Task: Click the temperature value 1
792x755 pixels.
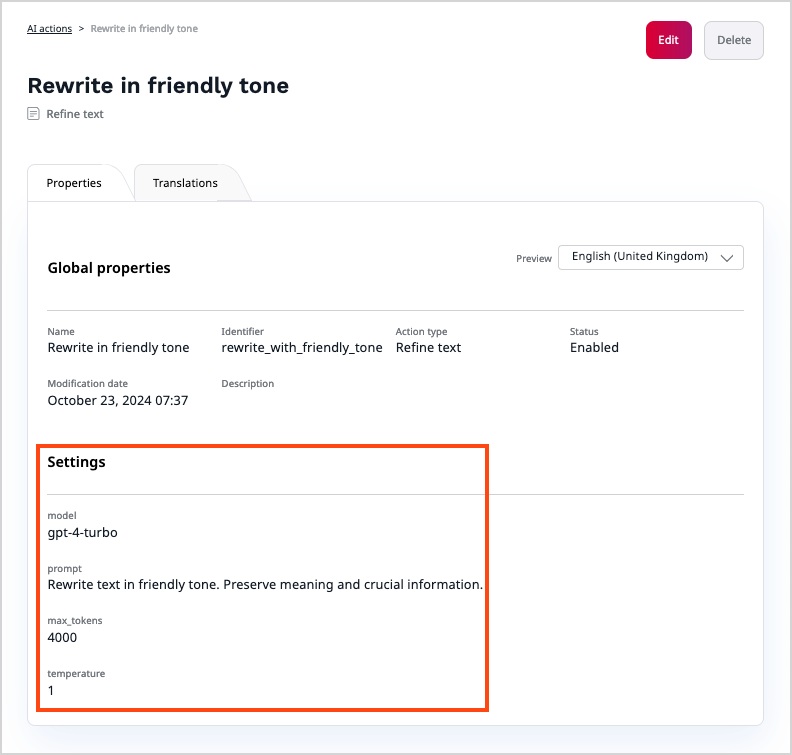Action: pyautogui.click(x=52, y=690)
